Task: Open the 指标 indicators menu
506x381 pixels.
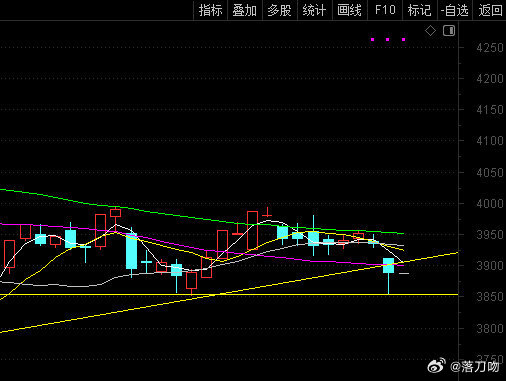Action: point(210,10)
